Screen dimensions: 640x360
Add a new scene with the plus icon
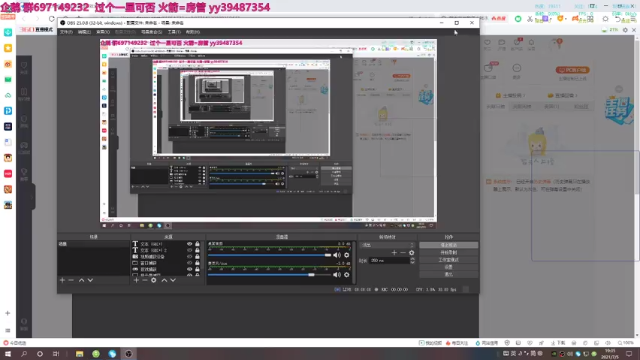coord(62,280)
